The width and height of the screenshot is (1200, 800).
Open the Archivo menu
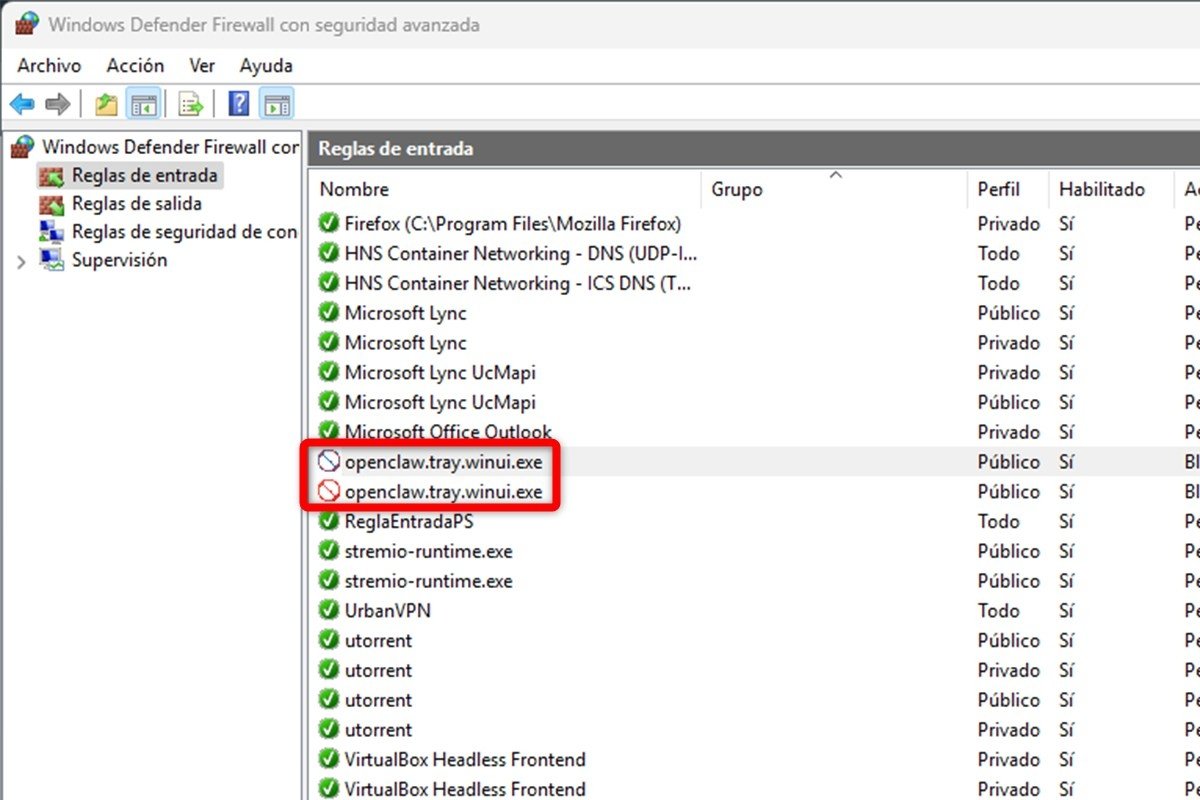tap(49, 66)
